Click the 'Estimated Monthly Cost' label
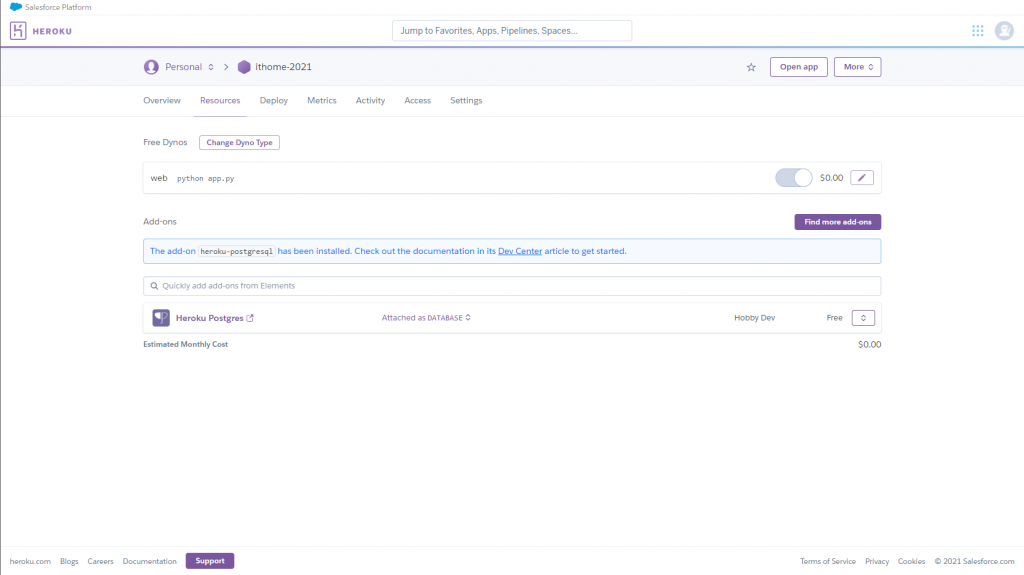1024x575 pixels. tap(185, 344)
